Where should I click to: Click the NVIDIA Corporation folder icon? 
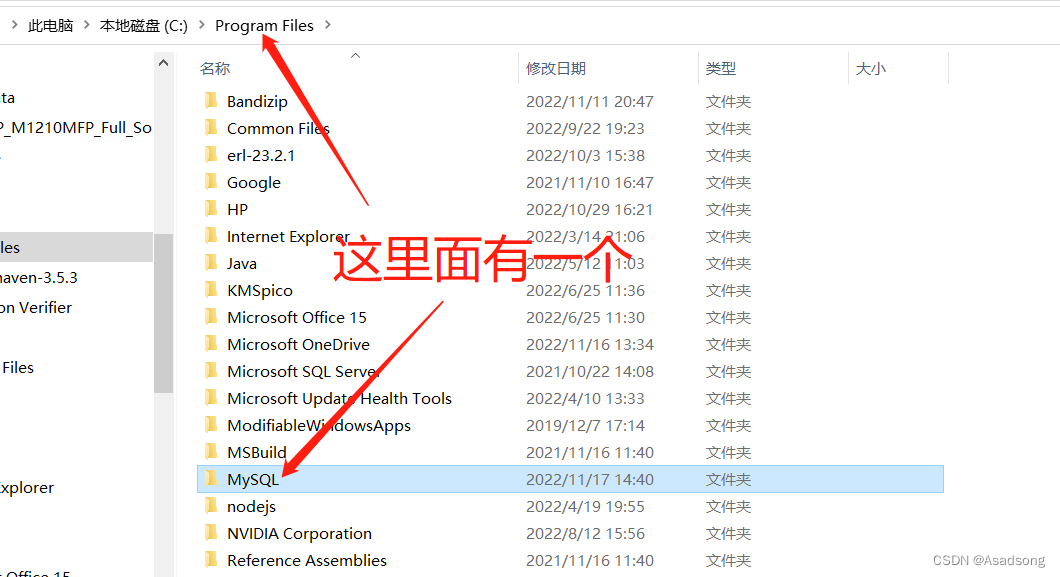click(x=211, y=533)
